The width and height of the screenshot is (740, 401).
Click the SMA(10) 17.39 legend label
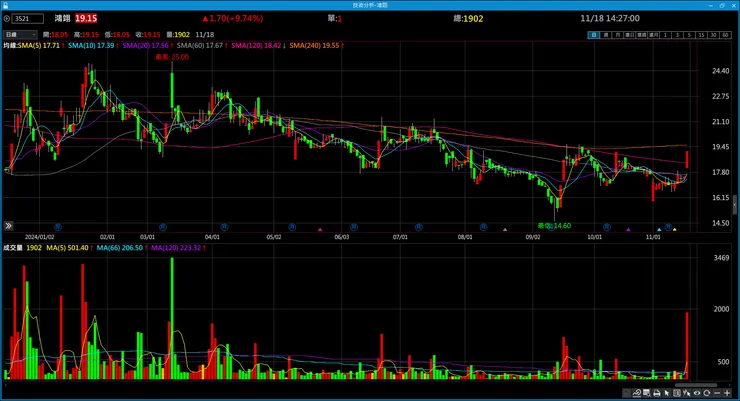click(x=91, y=46)
